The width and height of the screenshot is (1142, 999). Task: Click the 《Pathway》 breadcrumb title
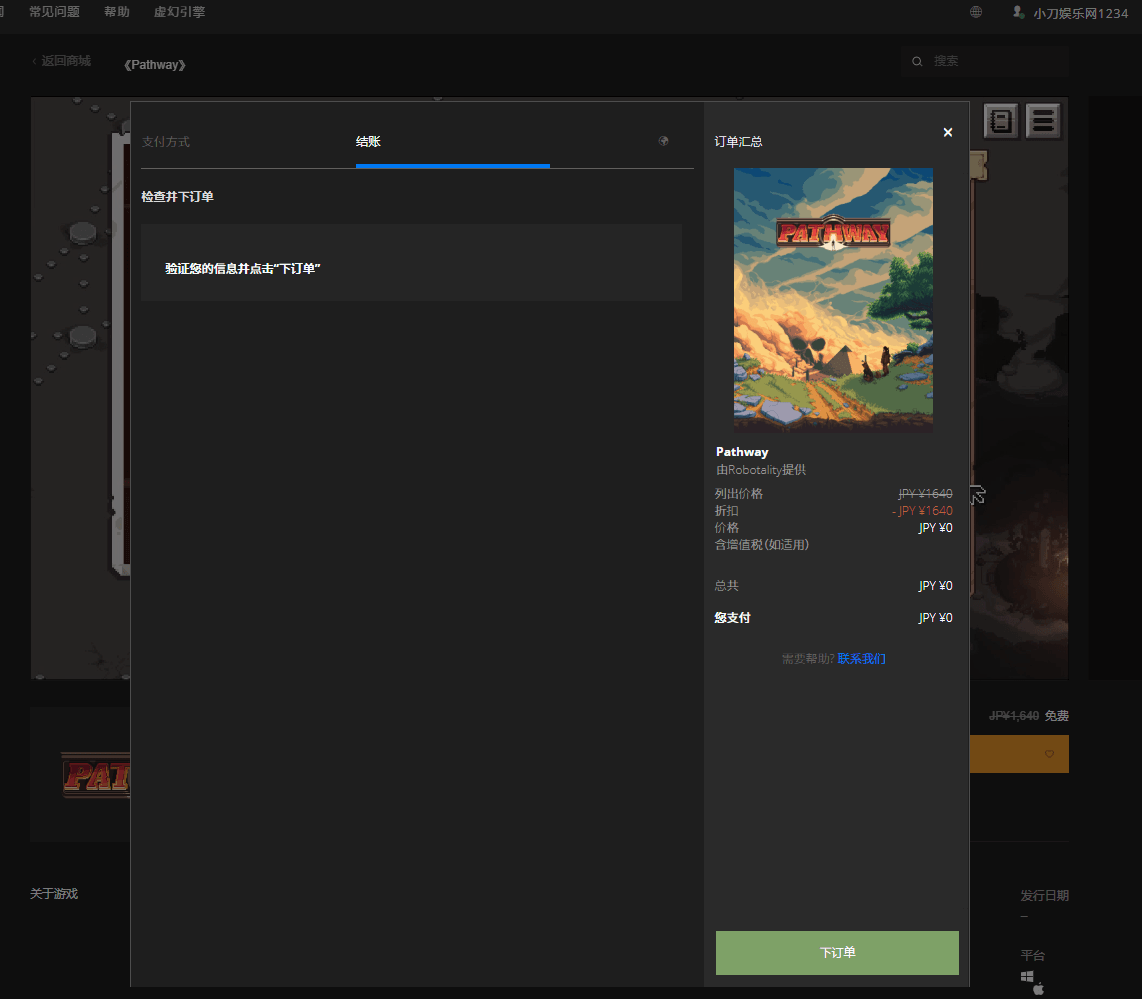(x=154, y=65)
